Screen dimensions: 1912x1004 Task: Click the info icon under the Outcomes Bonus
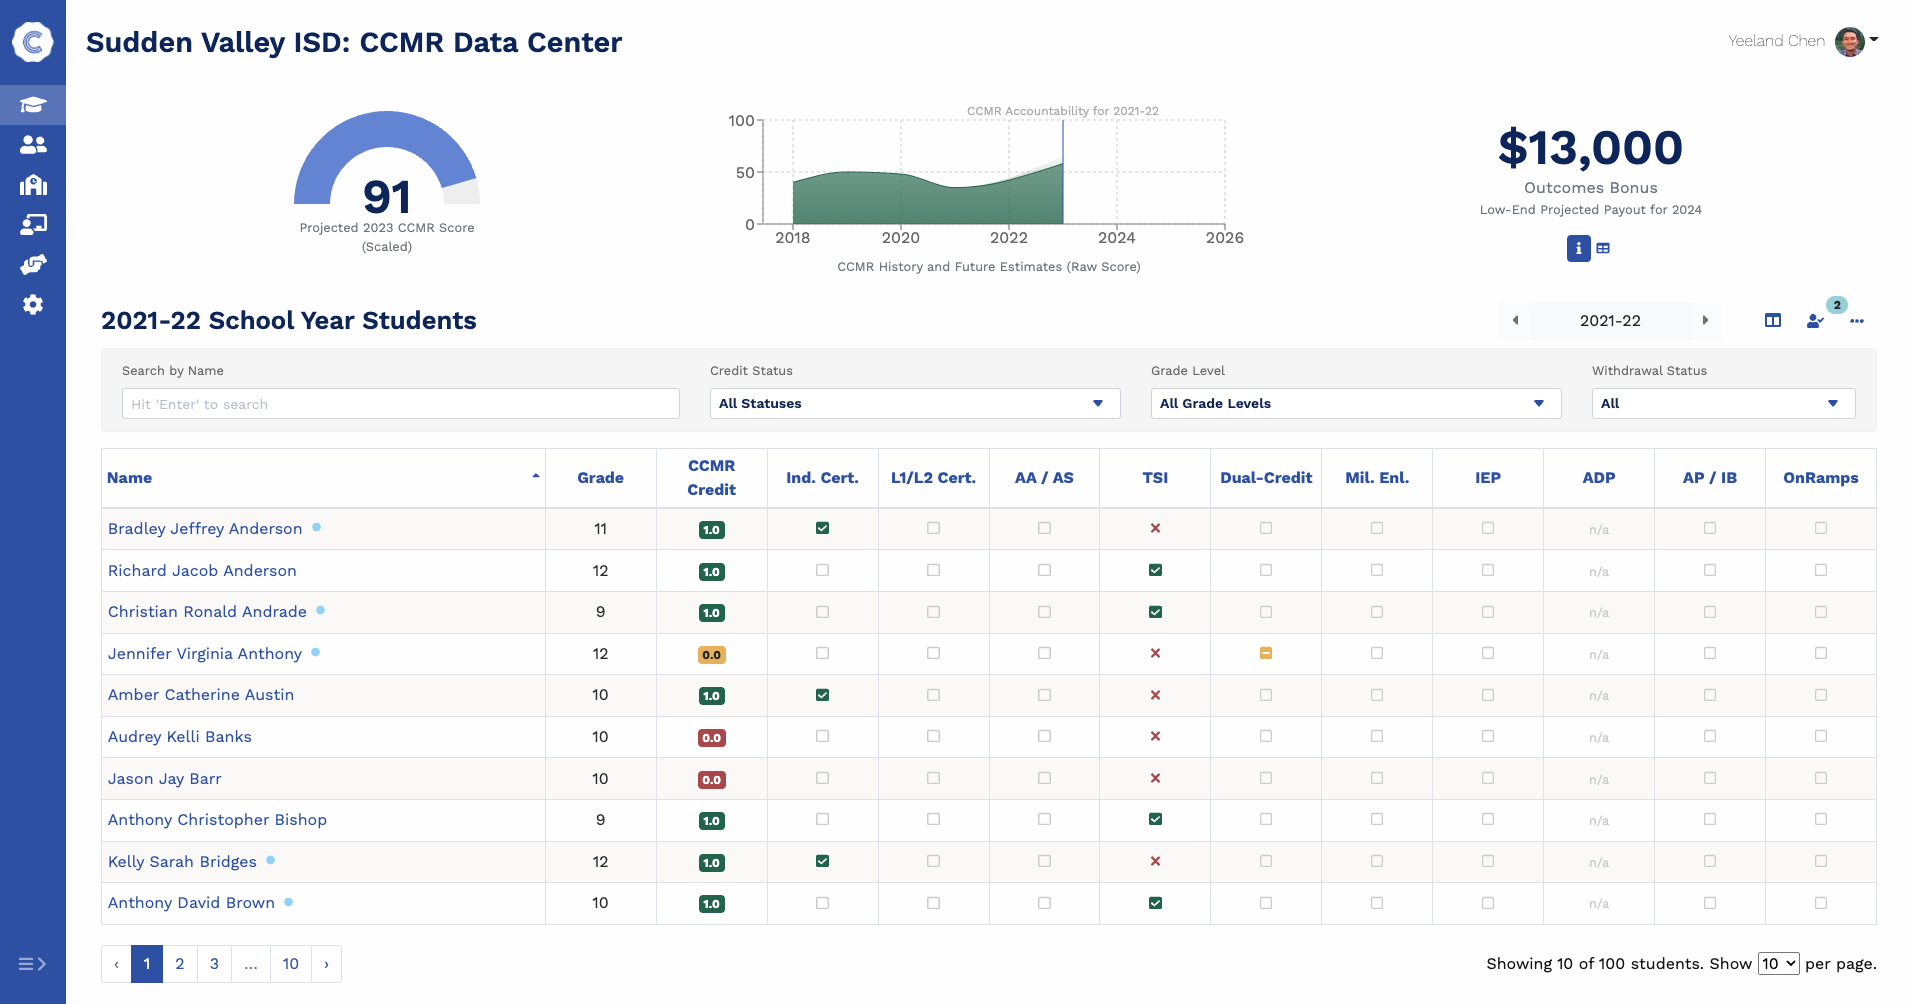1578,248
